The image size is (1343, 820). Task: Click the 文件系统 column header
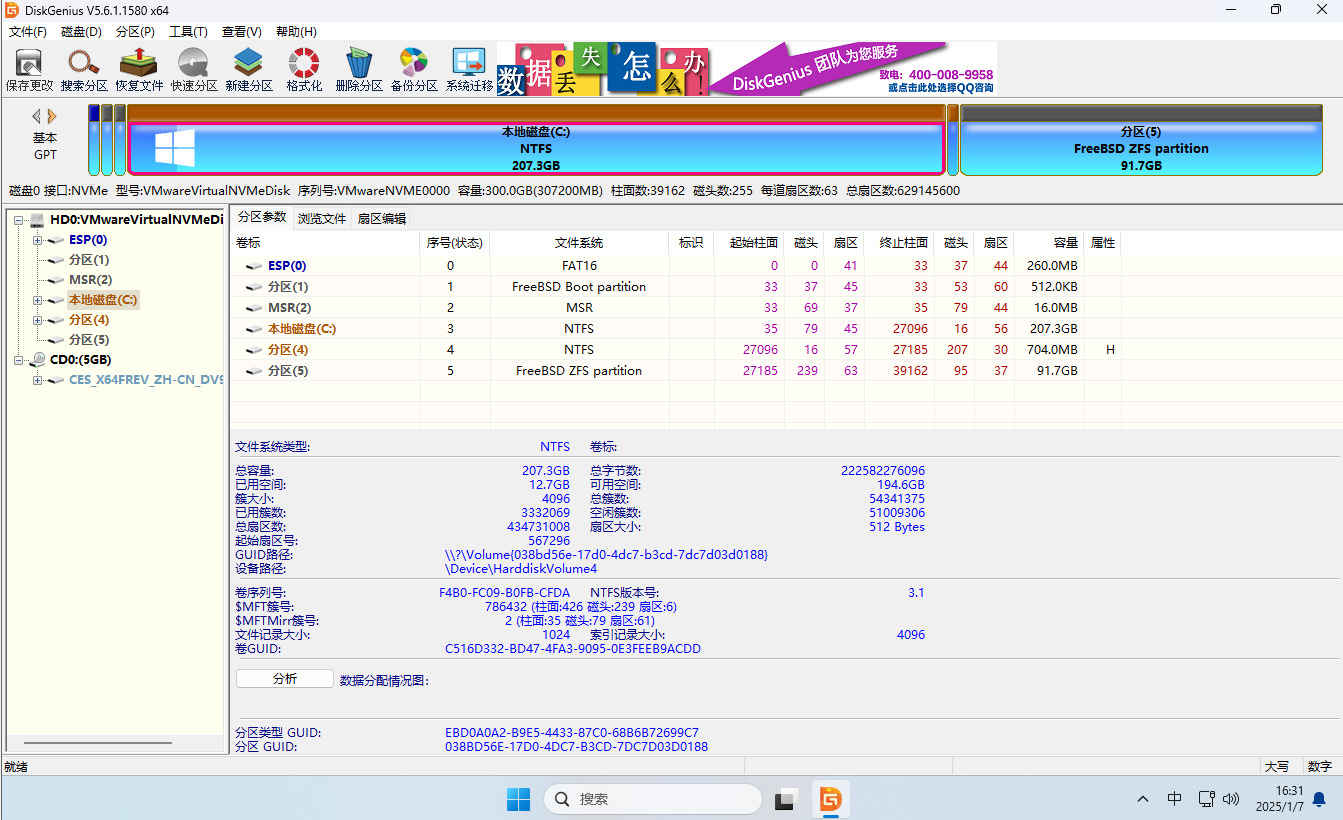coord(579,243)
